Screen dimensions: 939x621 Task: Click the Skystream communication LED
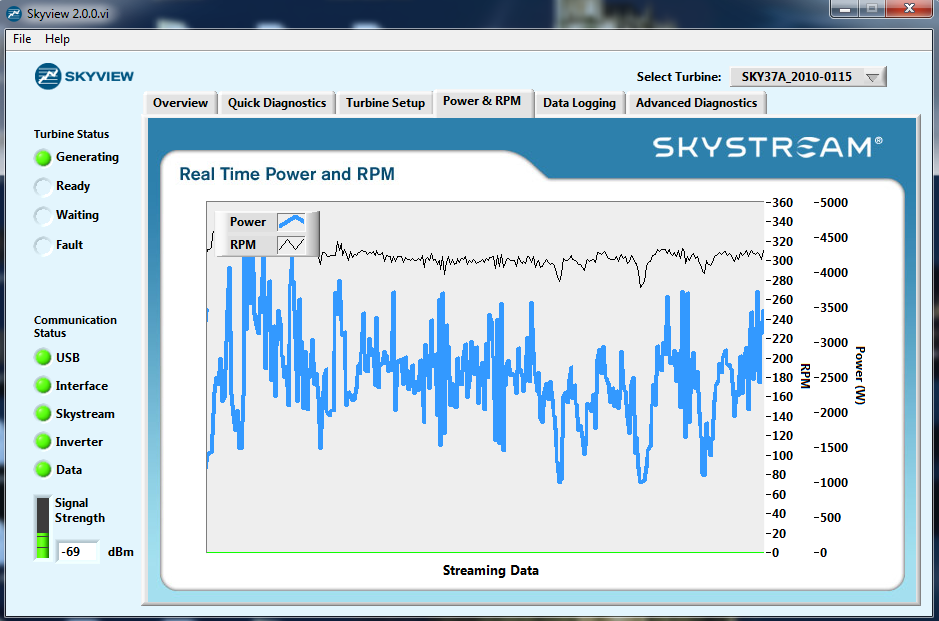[43, 414]
